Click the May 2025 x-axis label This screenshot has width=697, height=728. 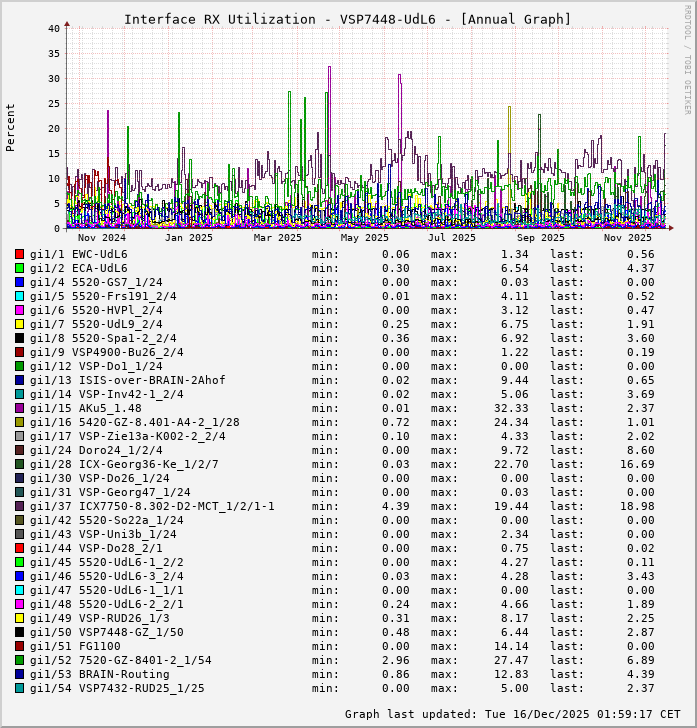364,238
